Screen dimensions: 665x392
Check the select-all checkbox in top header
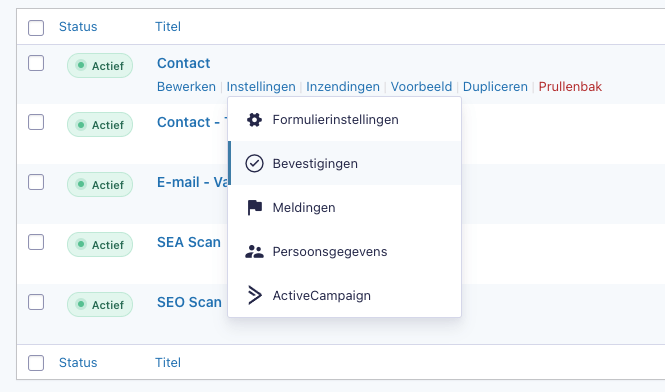[x=36, y=28]
